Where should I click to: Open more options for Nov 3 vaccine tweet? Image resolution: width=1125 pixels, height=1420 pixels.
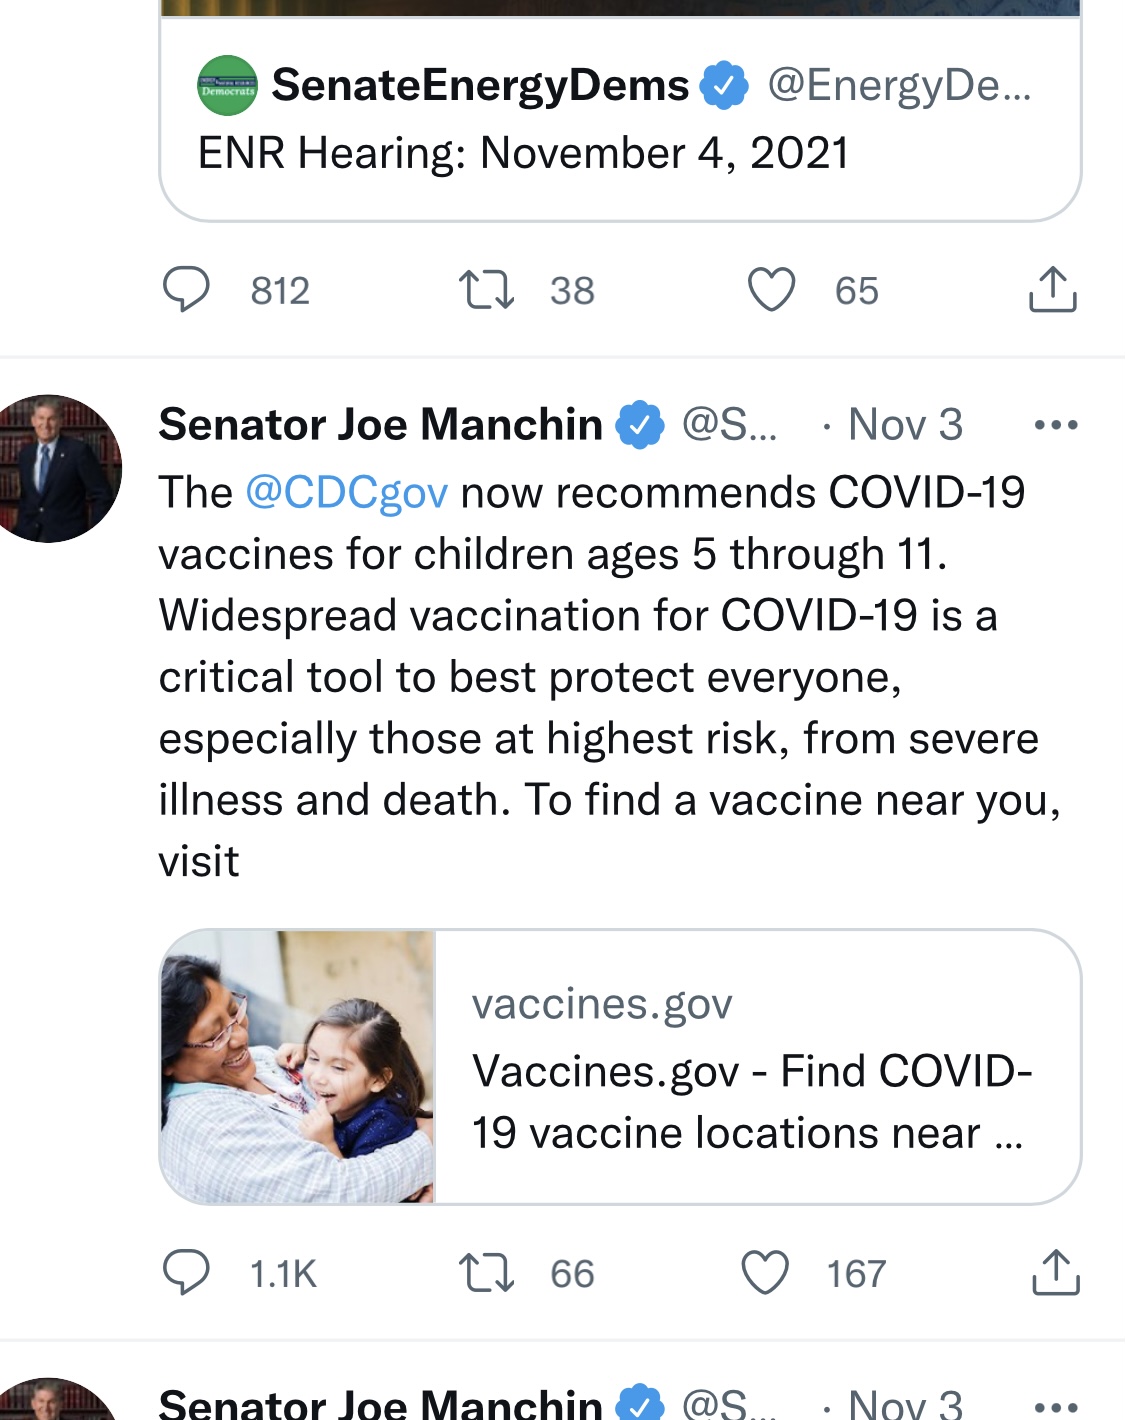(1055, 425)
